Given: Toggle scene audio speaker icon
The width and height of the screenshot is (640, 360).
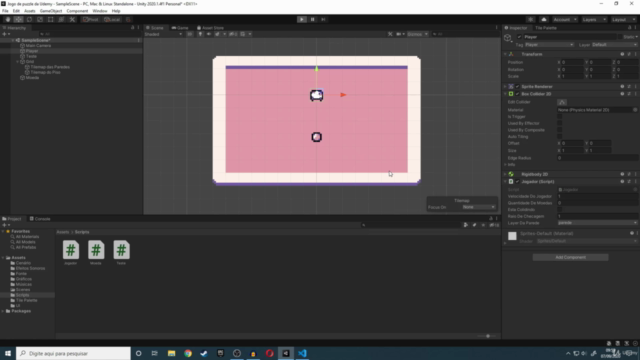Looking at the screenshot, I should (209, 34).
